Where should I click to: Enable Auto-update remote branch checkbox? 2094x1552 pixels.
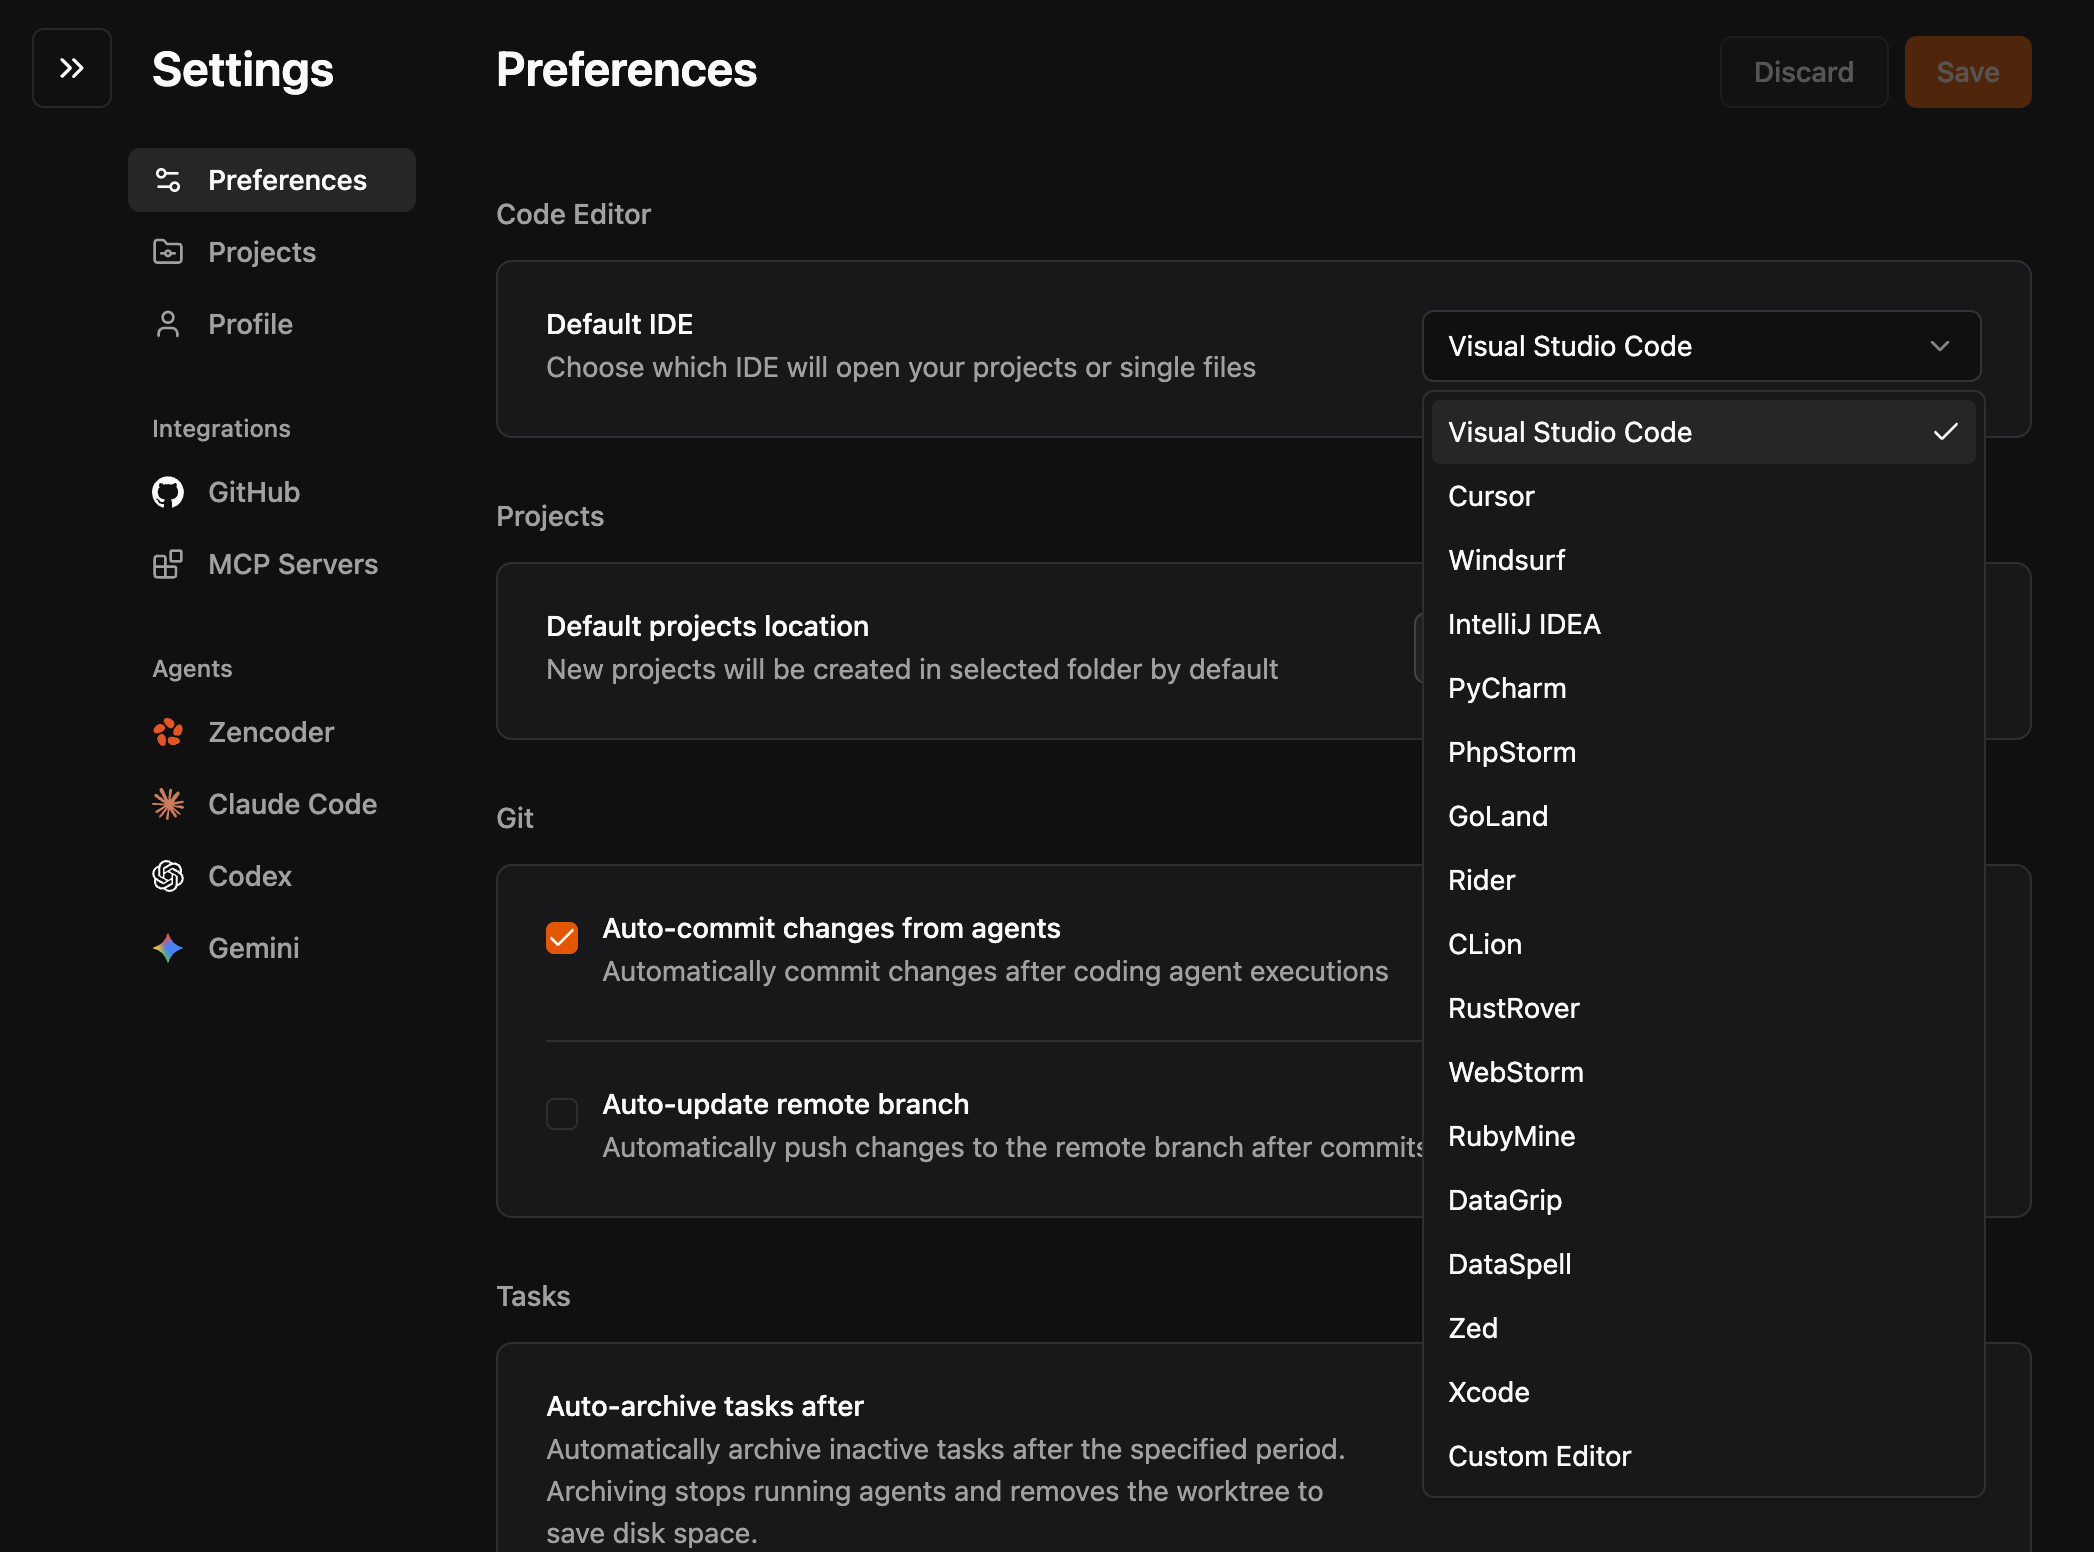pos(562,1114)
